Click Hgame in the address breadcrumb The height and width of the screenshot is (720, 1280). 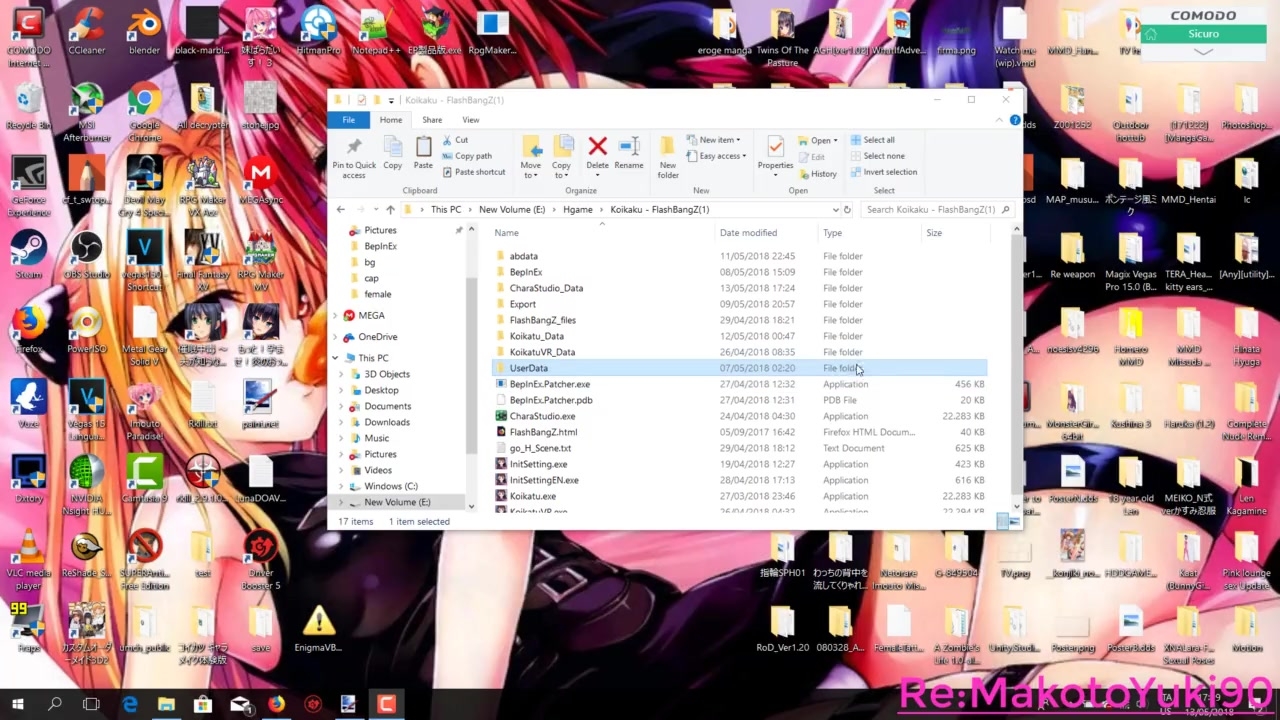pos(578,210)
